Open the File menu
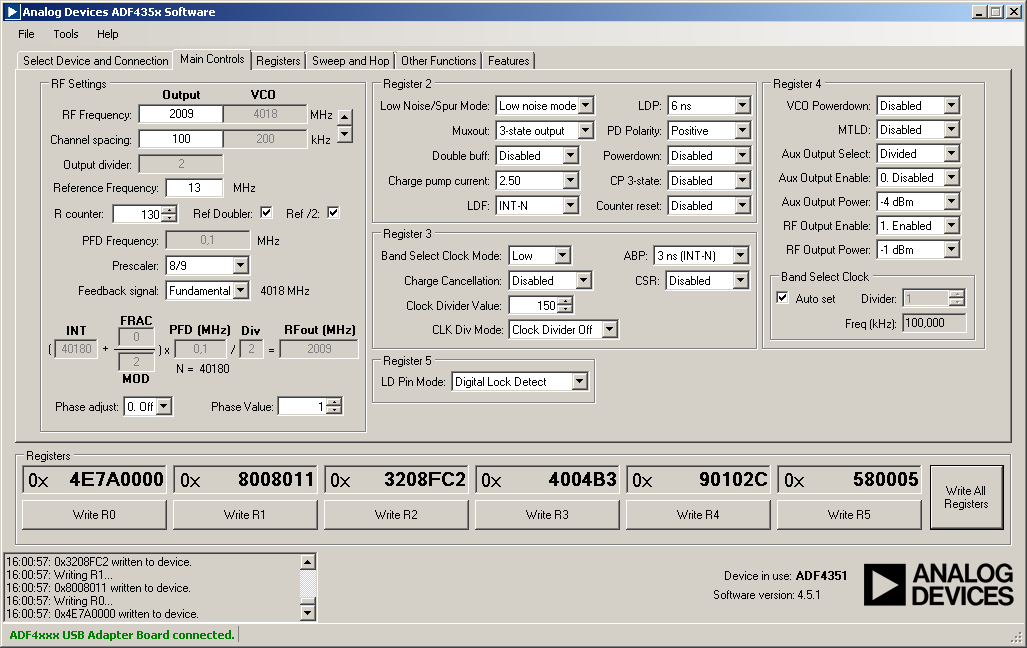Image resolution: width=1027 pixels, height=648 pixels. (x=26, y=34)
